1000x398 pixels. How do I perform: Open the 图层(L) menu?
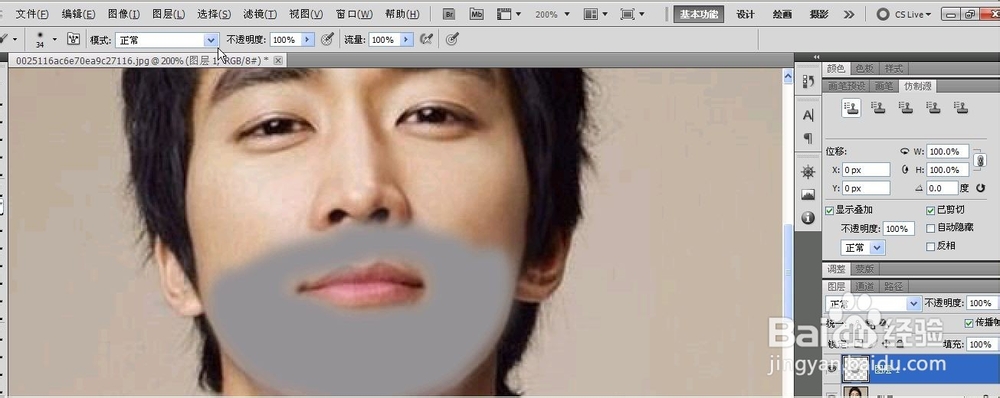pyautogui.click(x=169, y=14)
